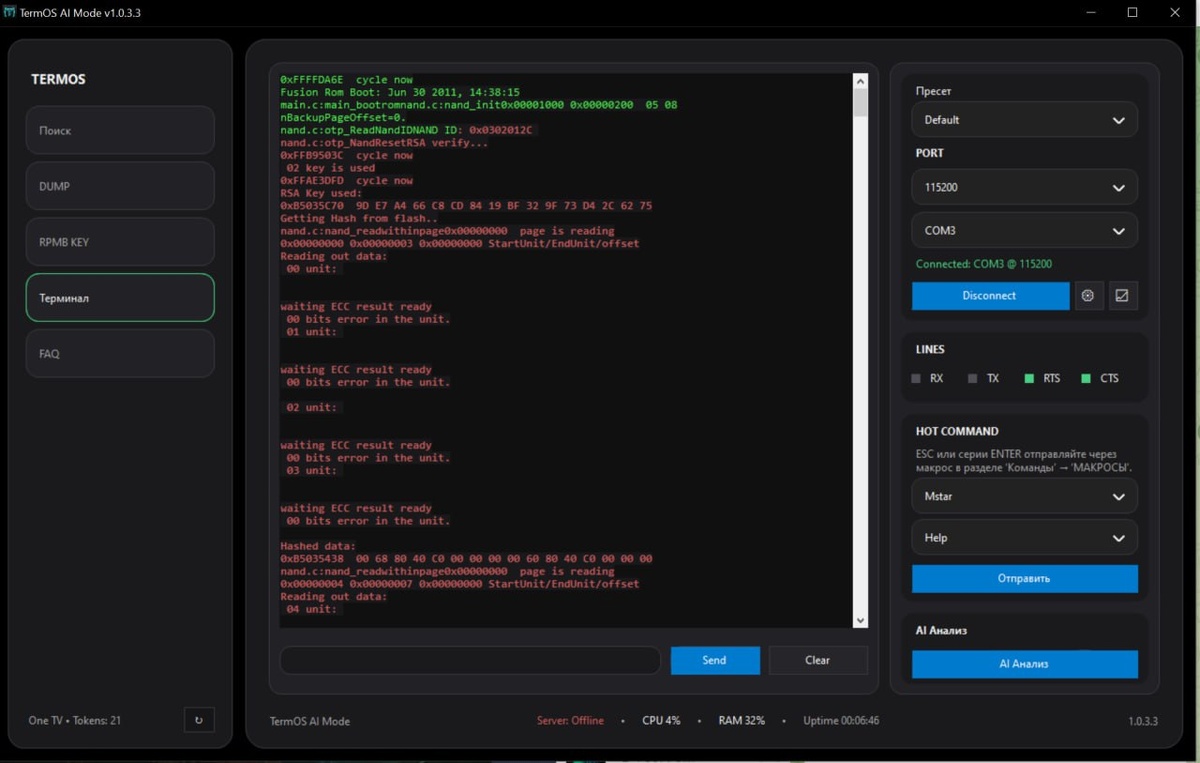Click the '02 key is used' terminal line
This screenshot has height=763, width=1200.
pyautogui.click(x=330, y=168)
